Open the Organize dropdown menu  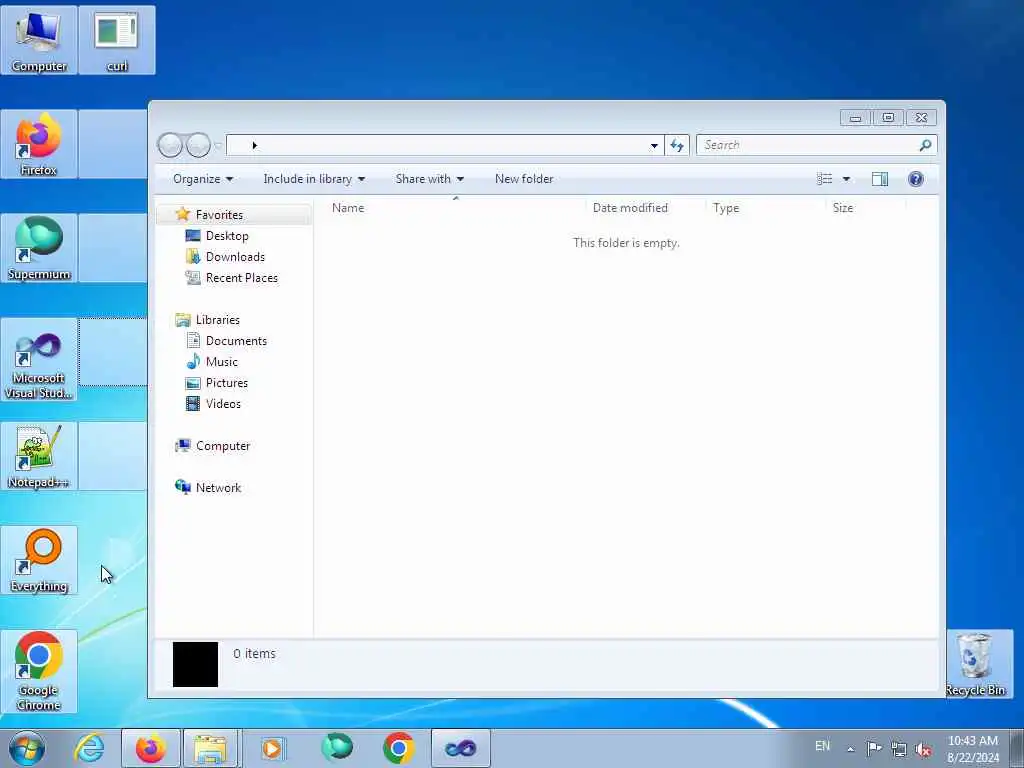coord(202,179)
